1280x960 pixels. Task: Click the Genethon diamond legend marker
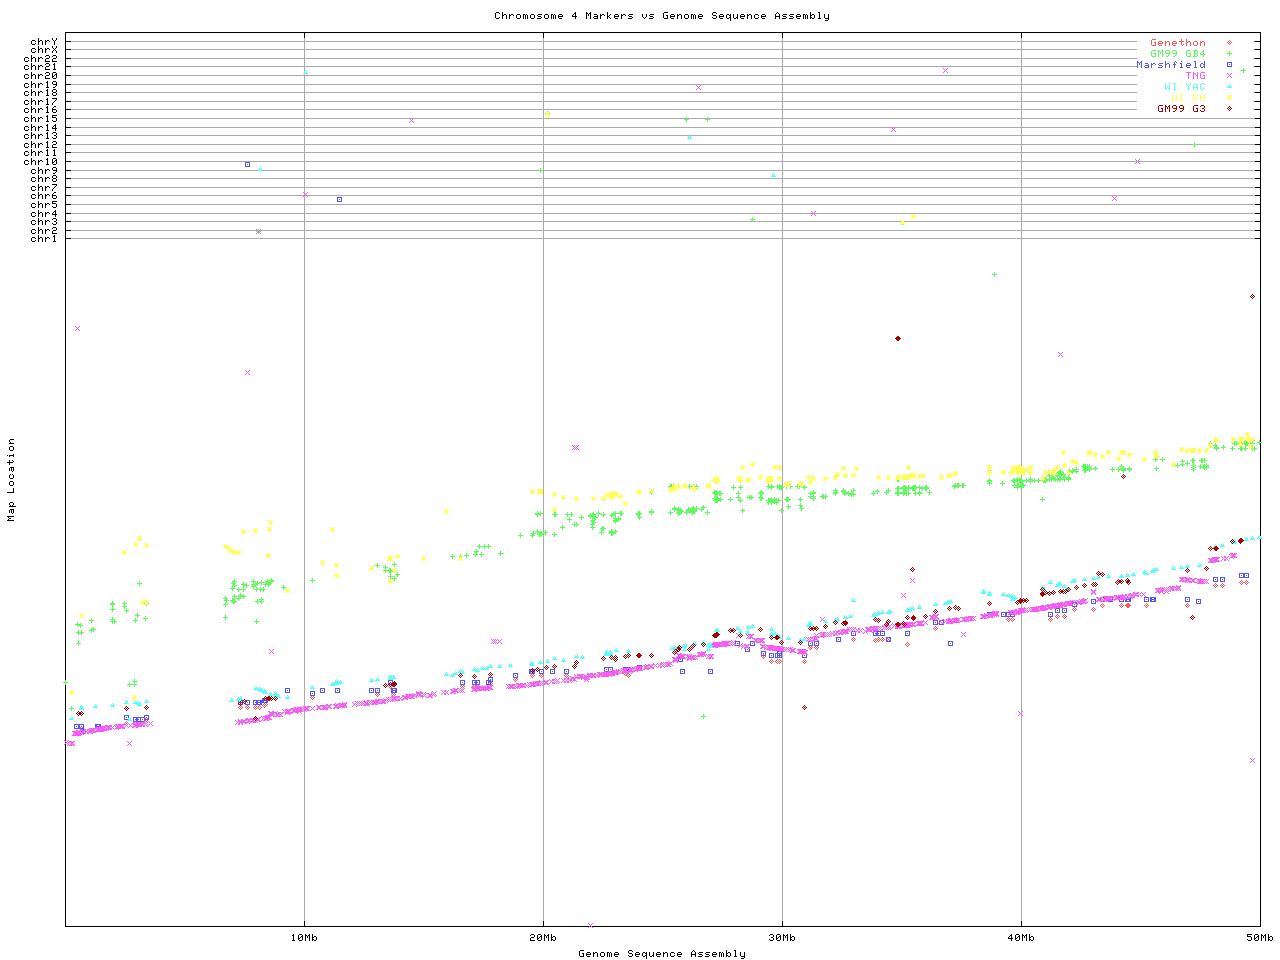1229,43
